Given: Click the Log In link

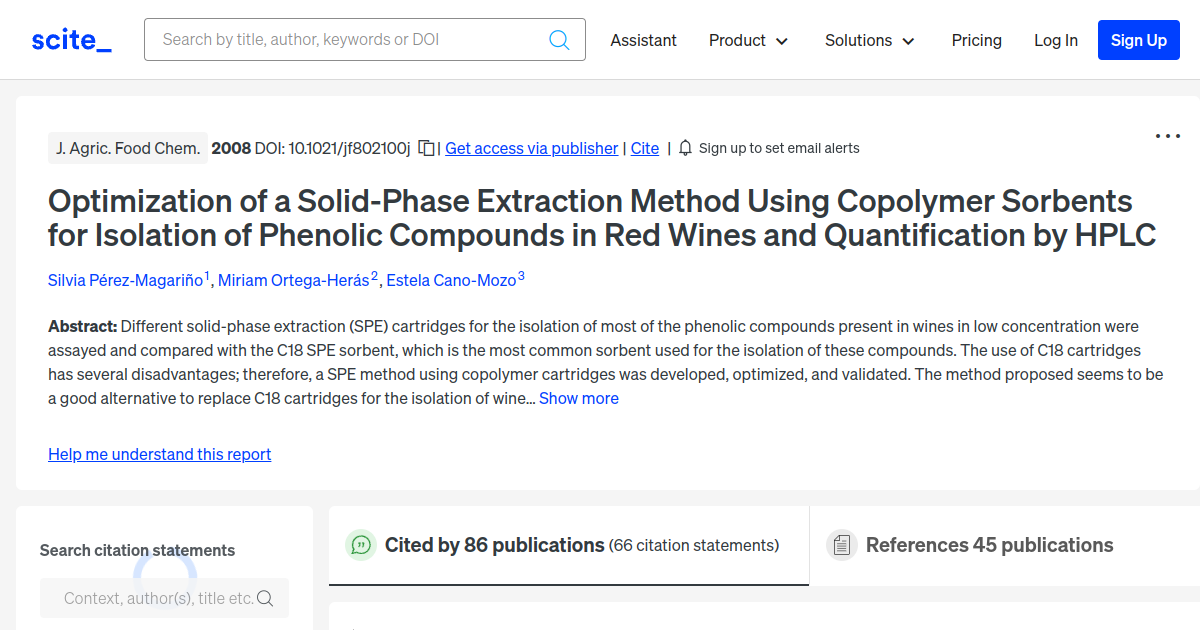Looking at the screenshot, I should 1056,40.
